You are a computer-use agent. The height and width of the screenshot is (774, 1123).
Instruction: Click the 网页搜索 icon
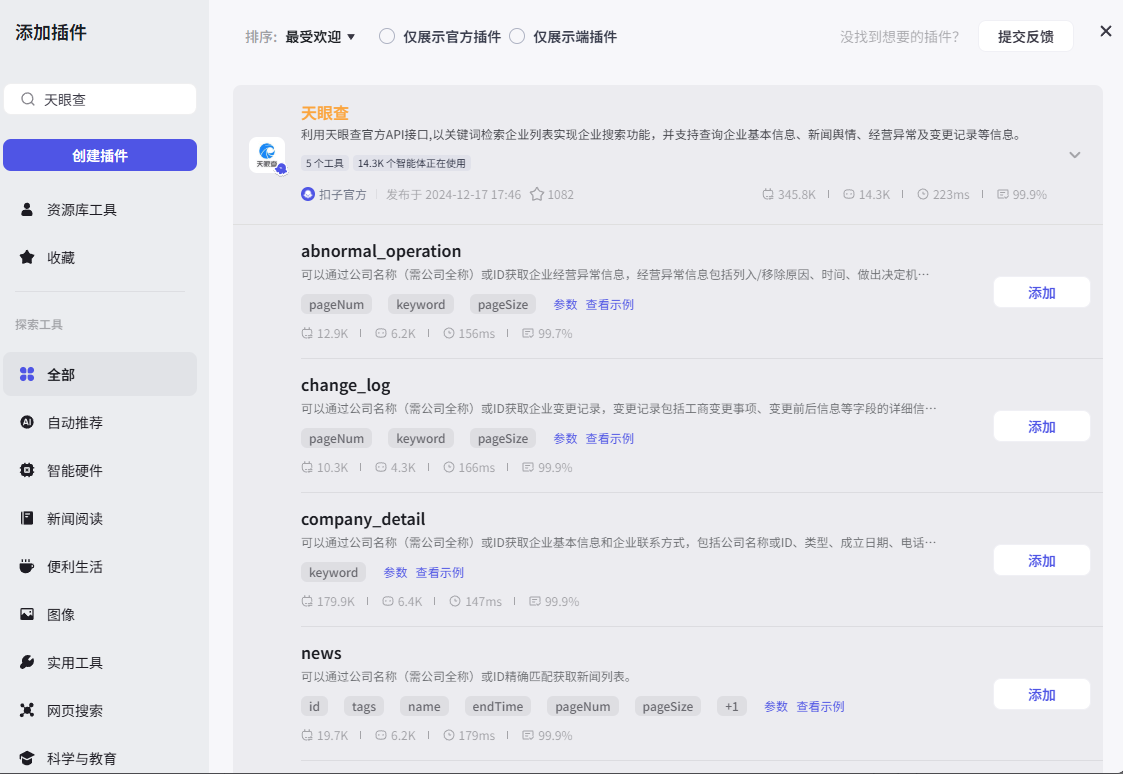click(27, 710)
